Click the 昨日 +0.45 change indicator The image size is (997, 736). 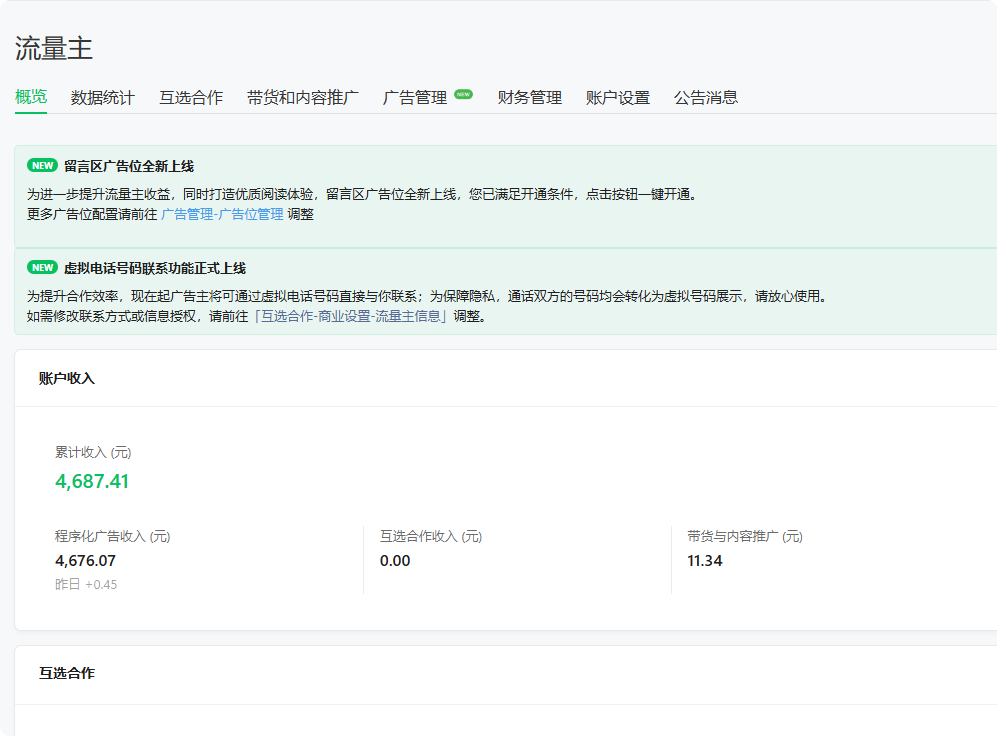(x=86, y=584)
